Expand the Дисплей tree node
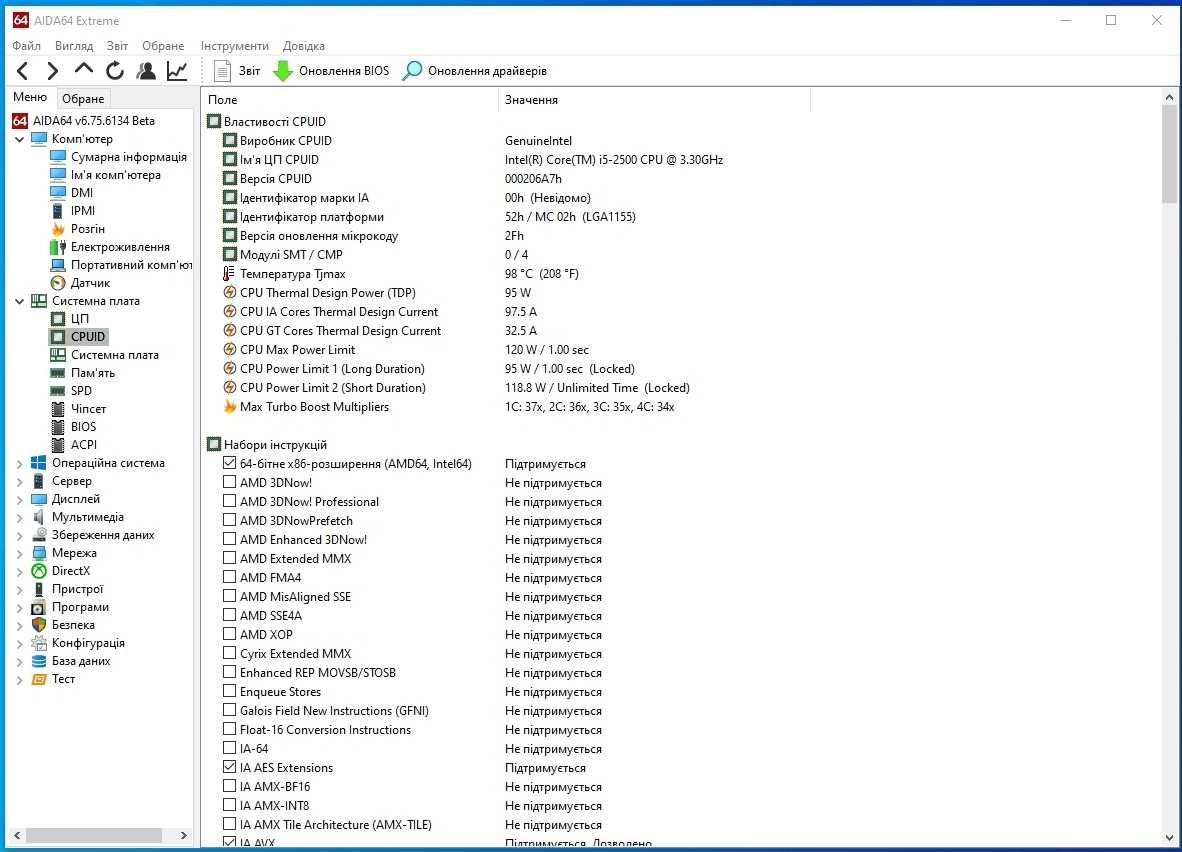 pyautogui.click(x=20, y=500)
